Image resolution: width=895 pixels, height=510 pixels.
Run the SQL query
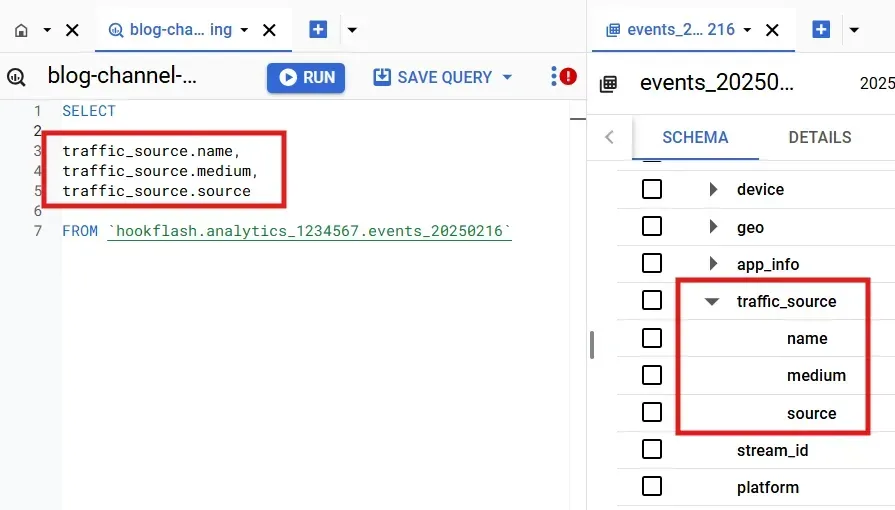click(306, 77)
